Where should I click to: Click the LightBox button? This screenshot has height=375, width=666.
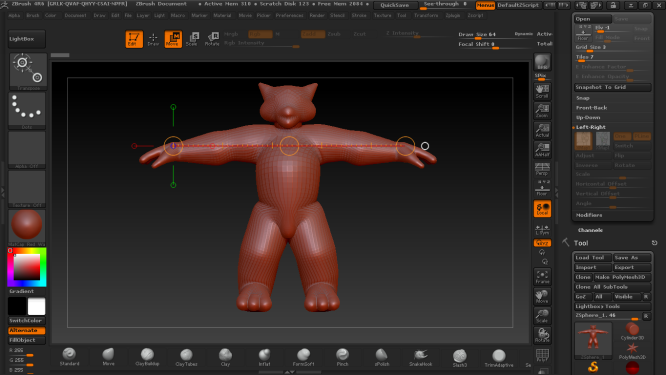click(27, 39)
